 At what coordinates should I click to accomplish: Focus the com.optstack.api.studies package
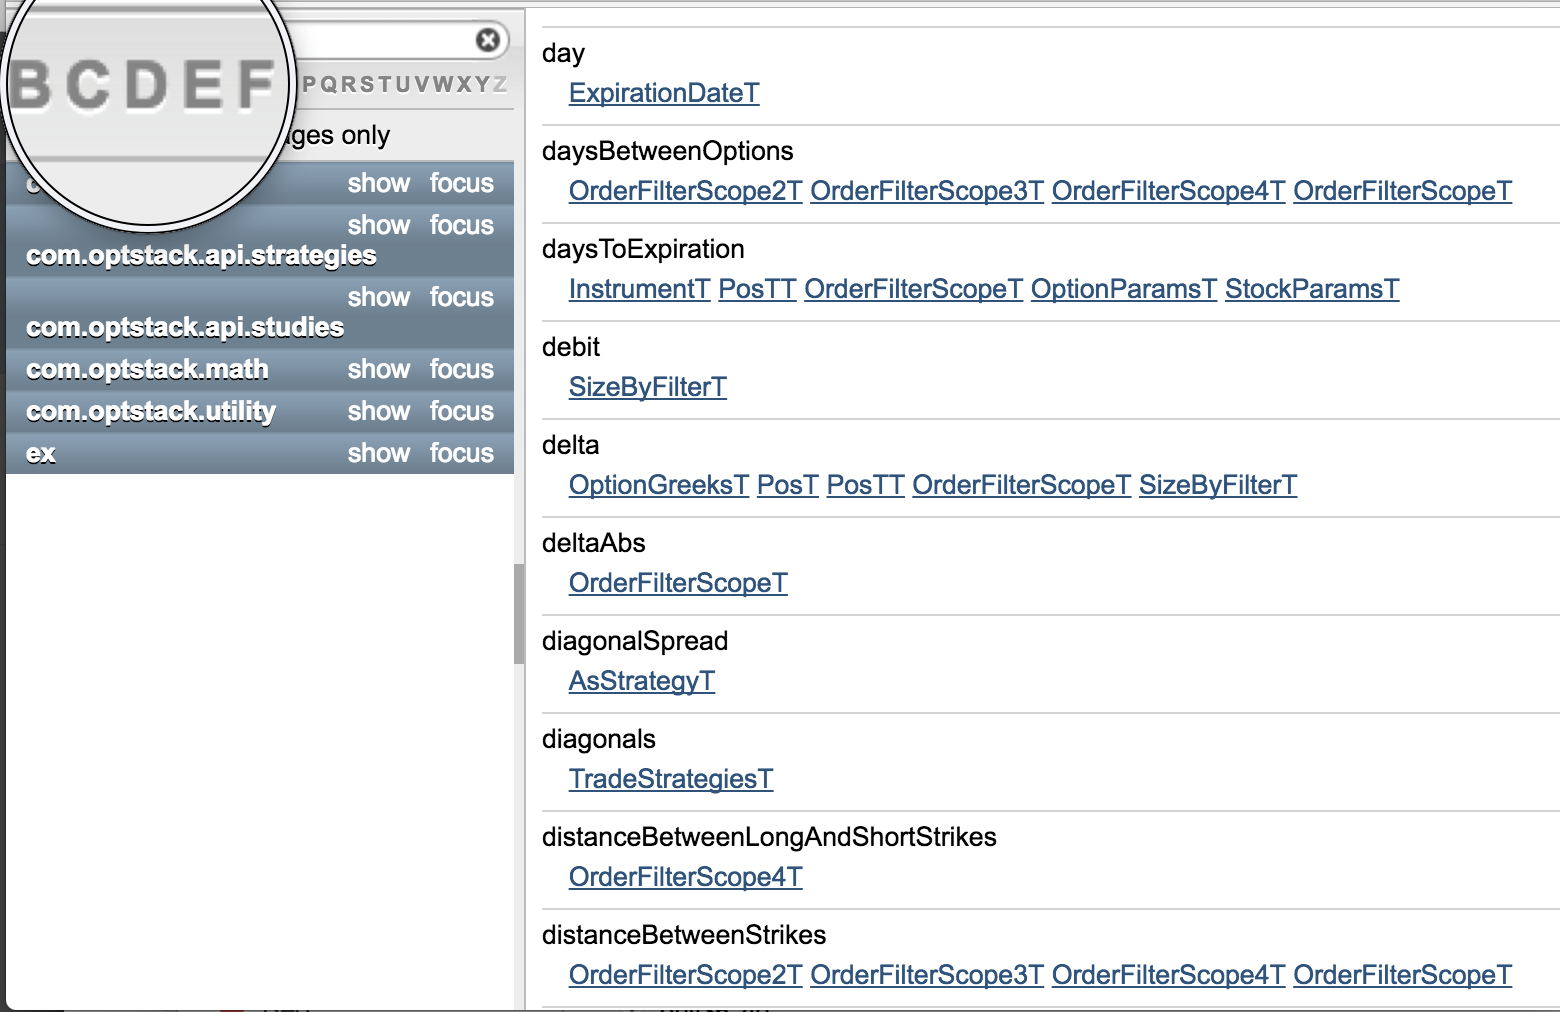point(461,296)
